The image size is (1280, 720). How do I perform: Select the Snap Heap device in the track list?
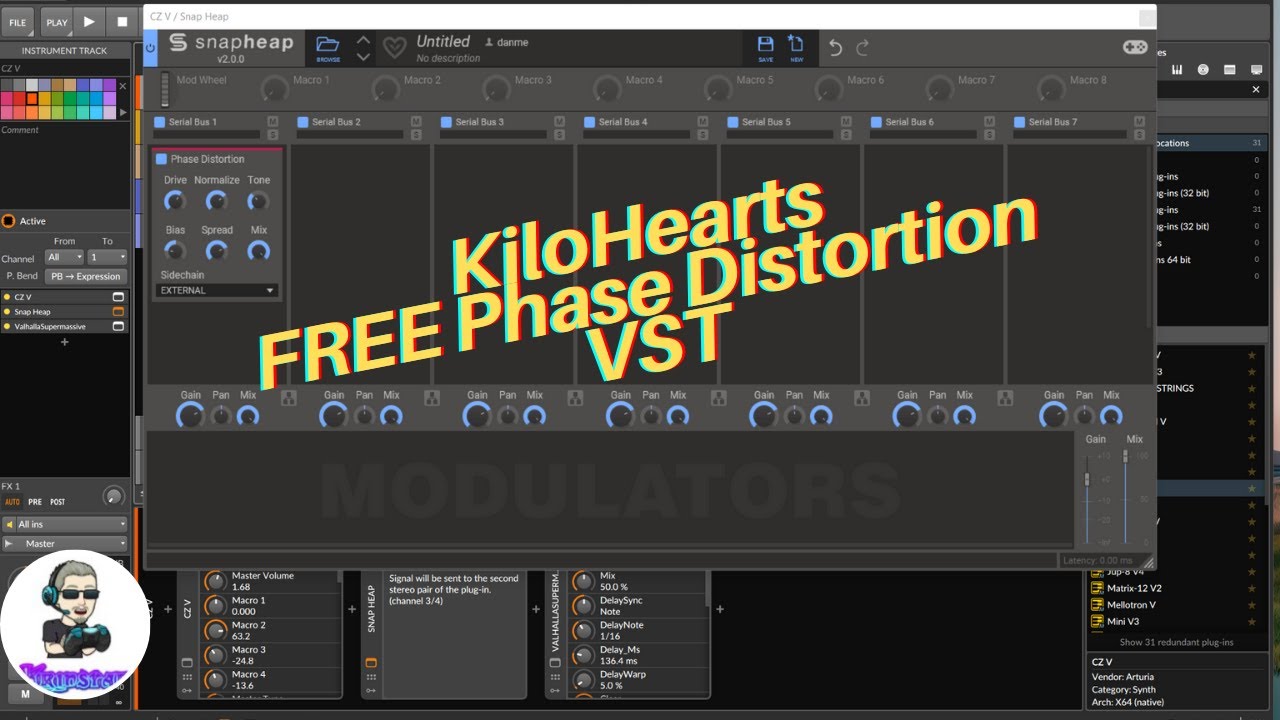click(56, 312)
